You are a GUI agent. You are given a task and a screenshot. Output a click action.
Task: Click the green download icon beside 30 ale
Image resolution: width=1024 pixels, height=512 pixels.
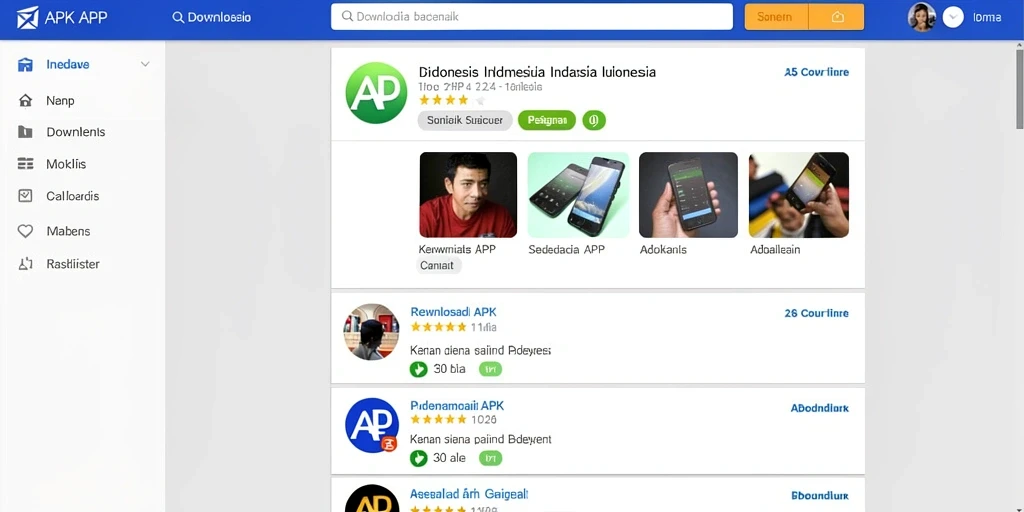pos(418,458)
